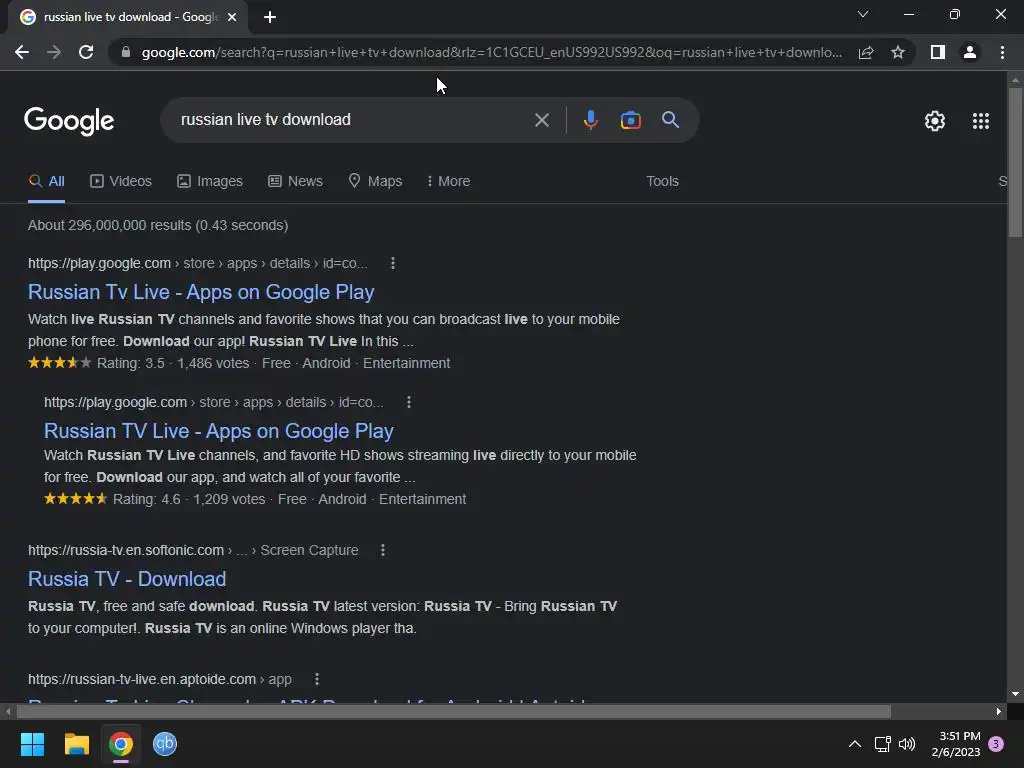Open more options for aptoide result

[x=317, y=679]
